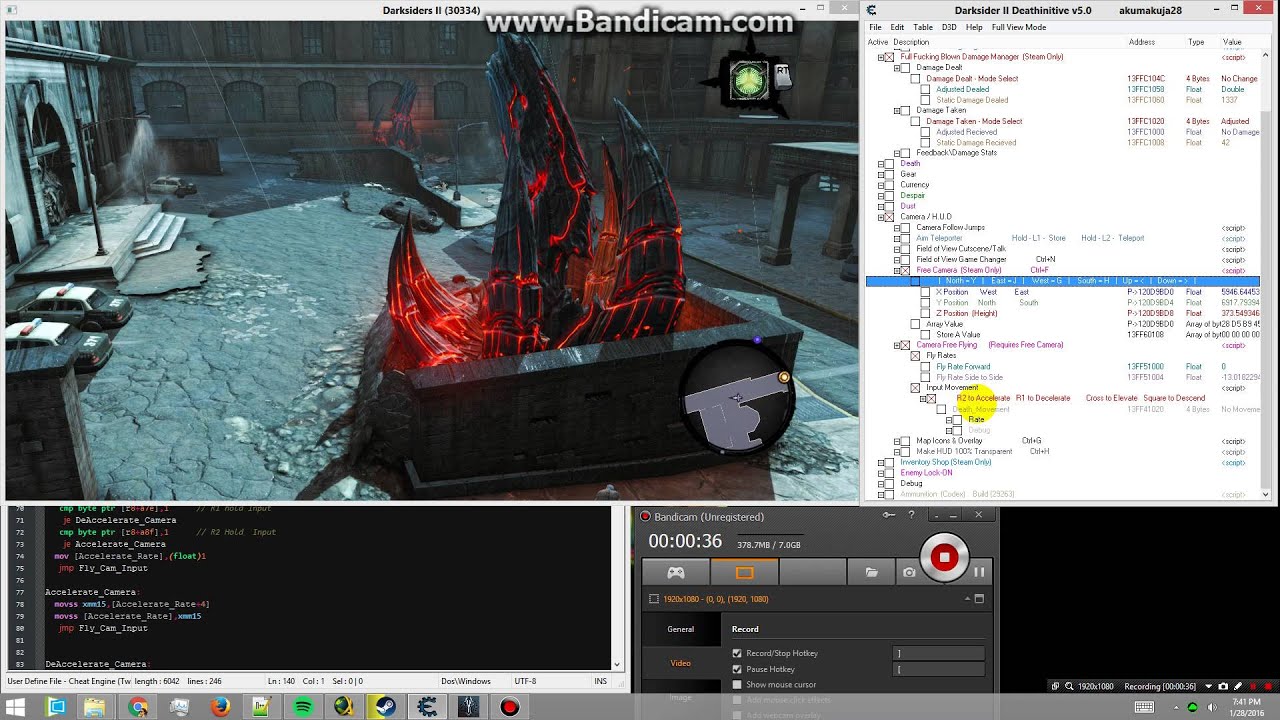Screen dimensions: 1280x720
Task: Open the D3D menu
Action: (949, 27)
